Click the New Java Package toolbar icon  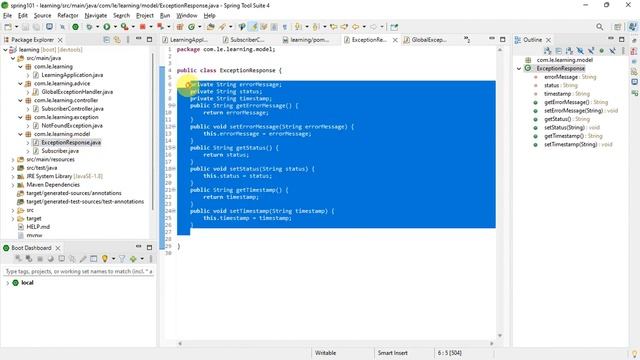(180, 27)
